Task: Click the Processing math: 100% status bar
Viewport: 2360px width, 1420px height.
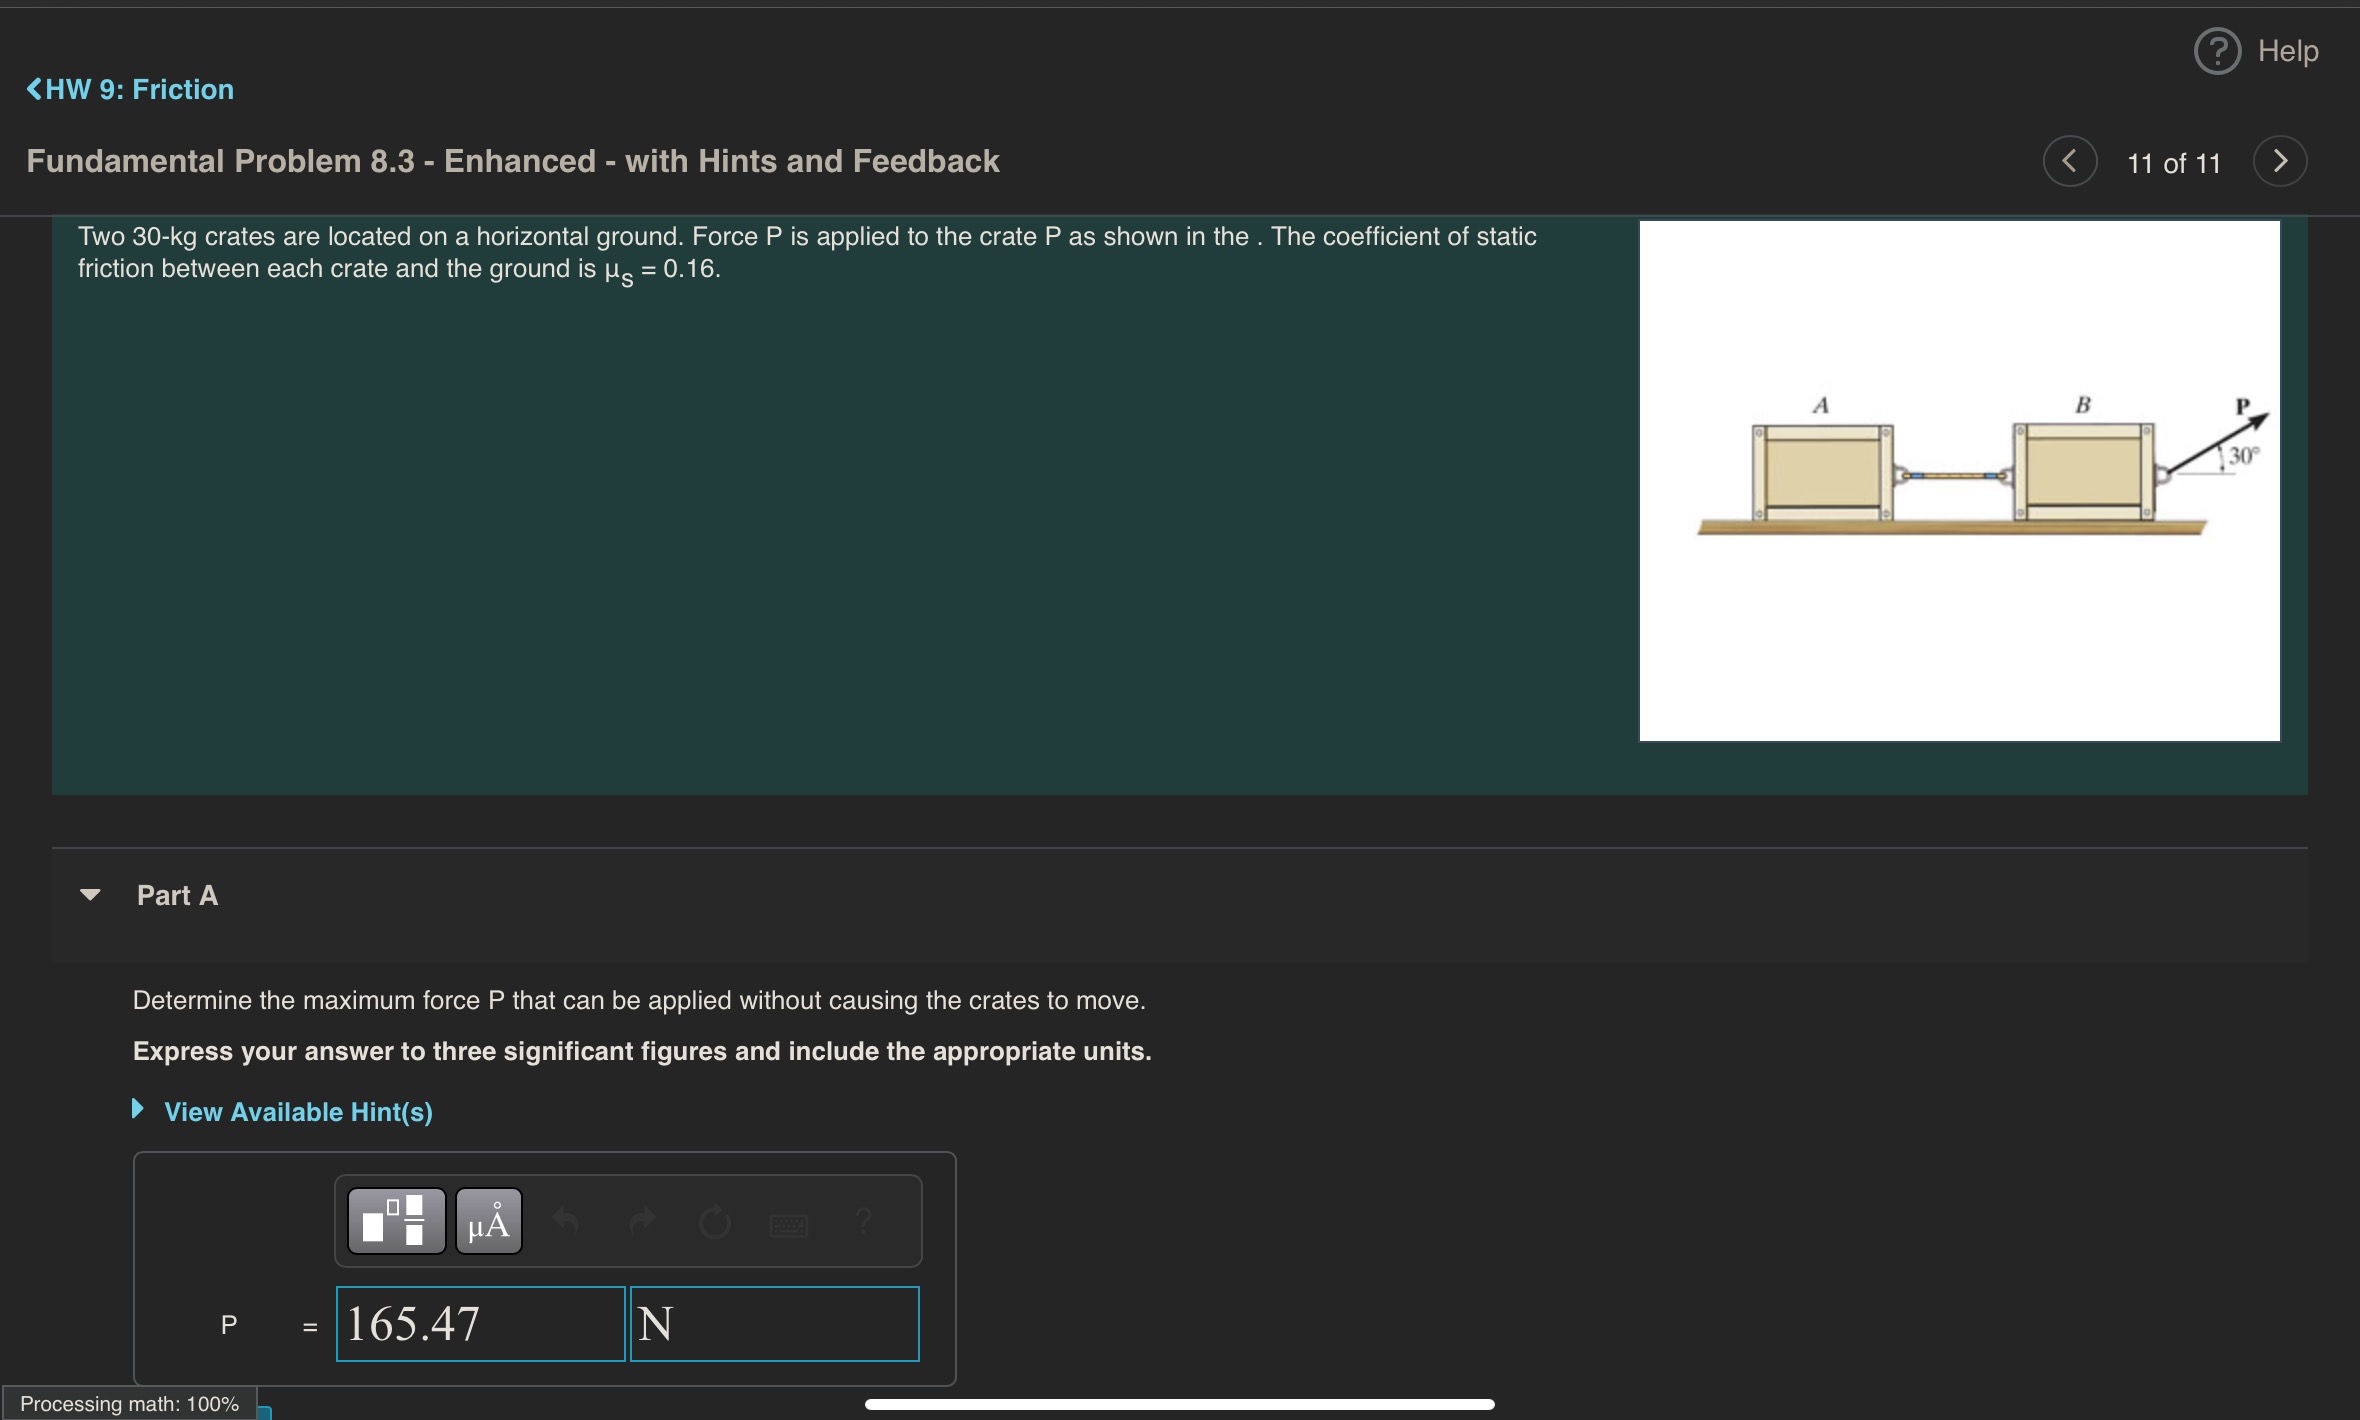Action: tap(129, 1402)
